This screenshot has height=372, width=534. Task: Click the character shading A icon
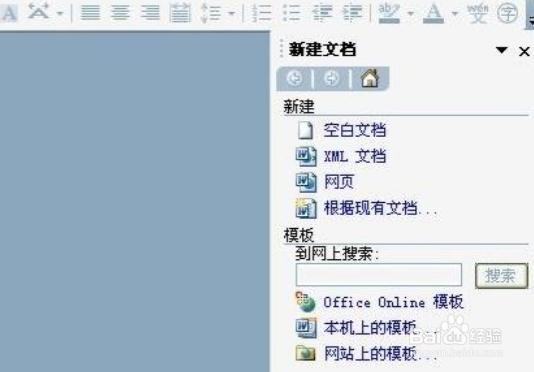pyautogui.click(x=9, y=13)
